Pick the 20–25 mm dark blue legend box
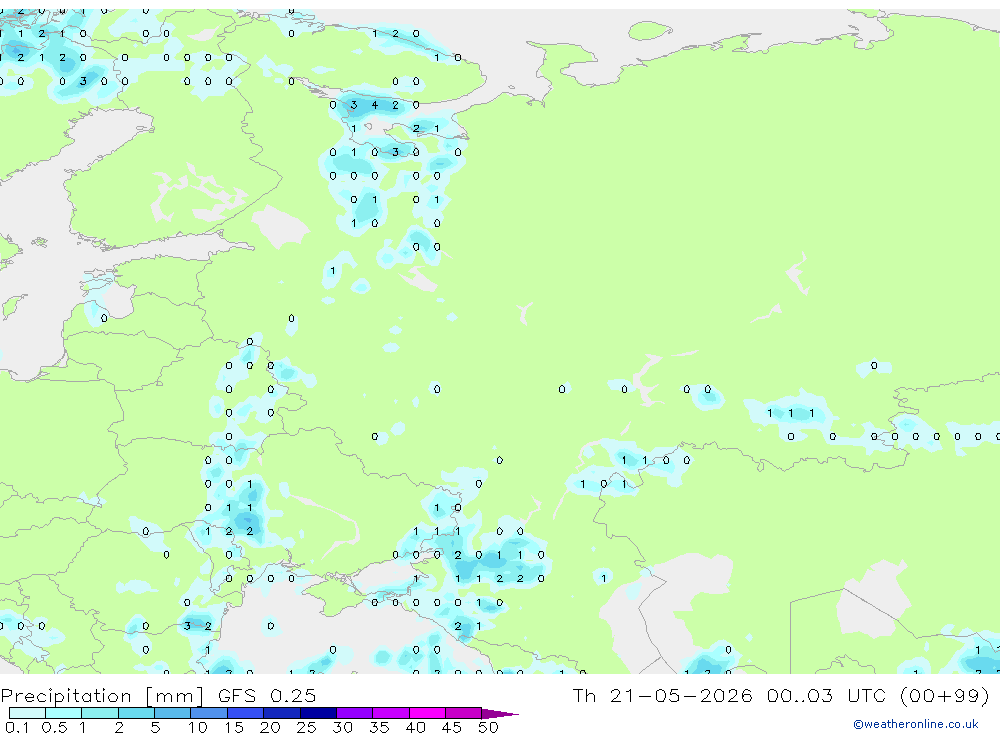This screenshot has height=733, width=1000. click(282, 713)
